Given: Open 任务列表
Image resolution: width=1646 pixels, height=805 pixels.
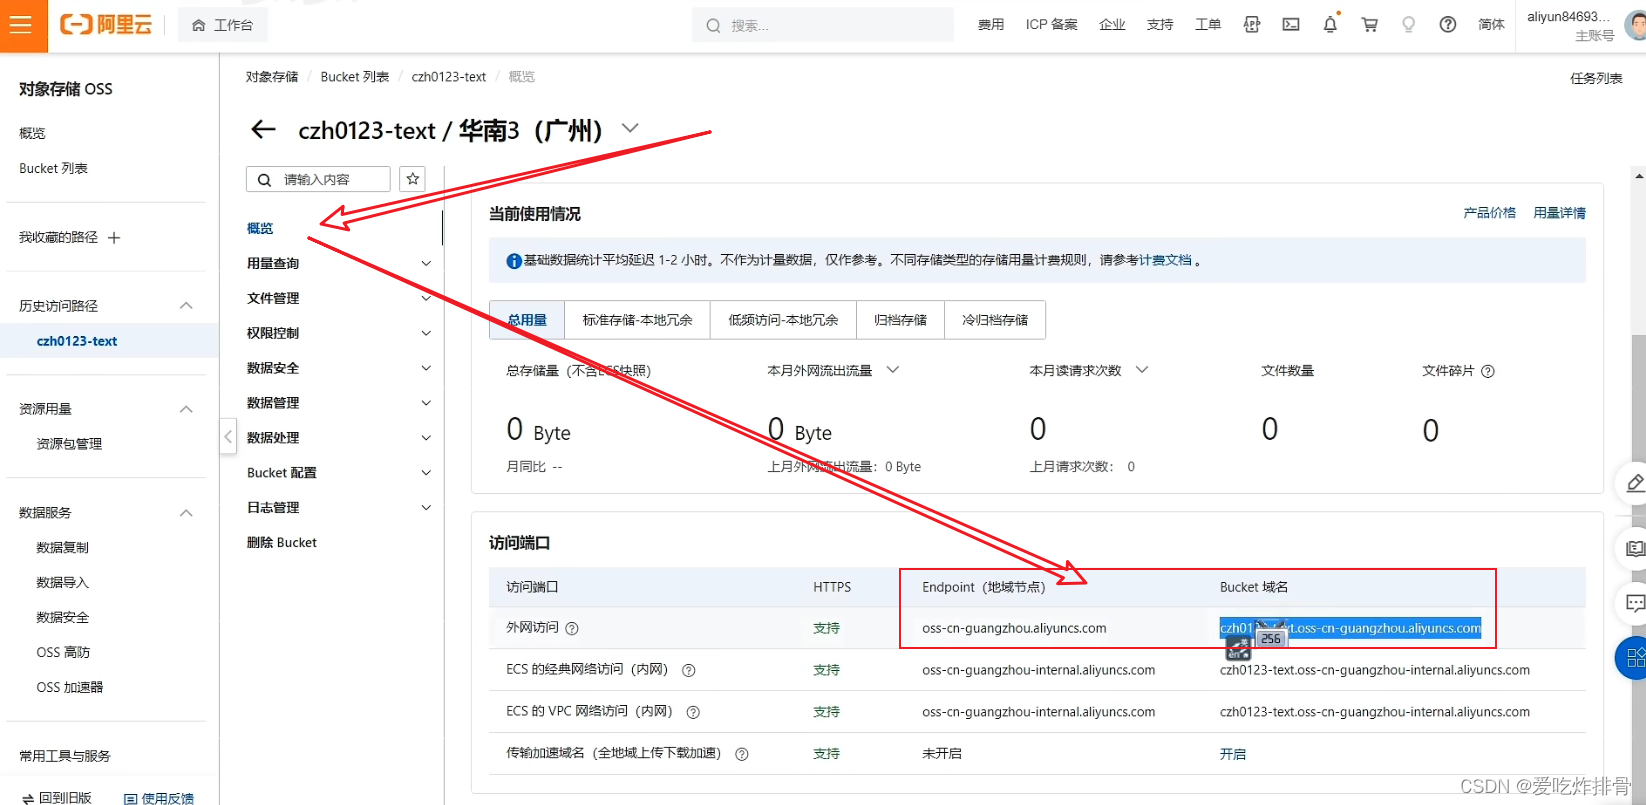Looking at the screenshot, I should (x=1596, y=78).
